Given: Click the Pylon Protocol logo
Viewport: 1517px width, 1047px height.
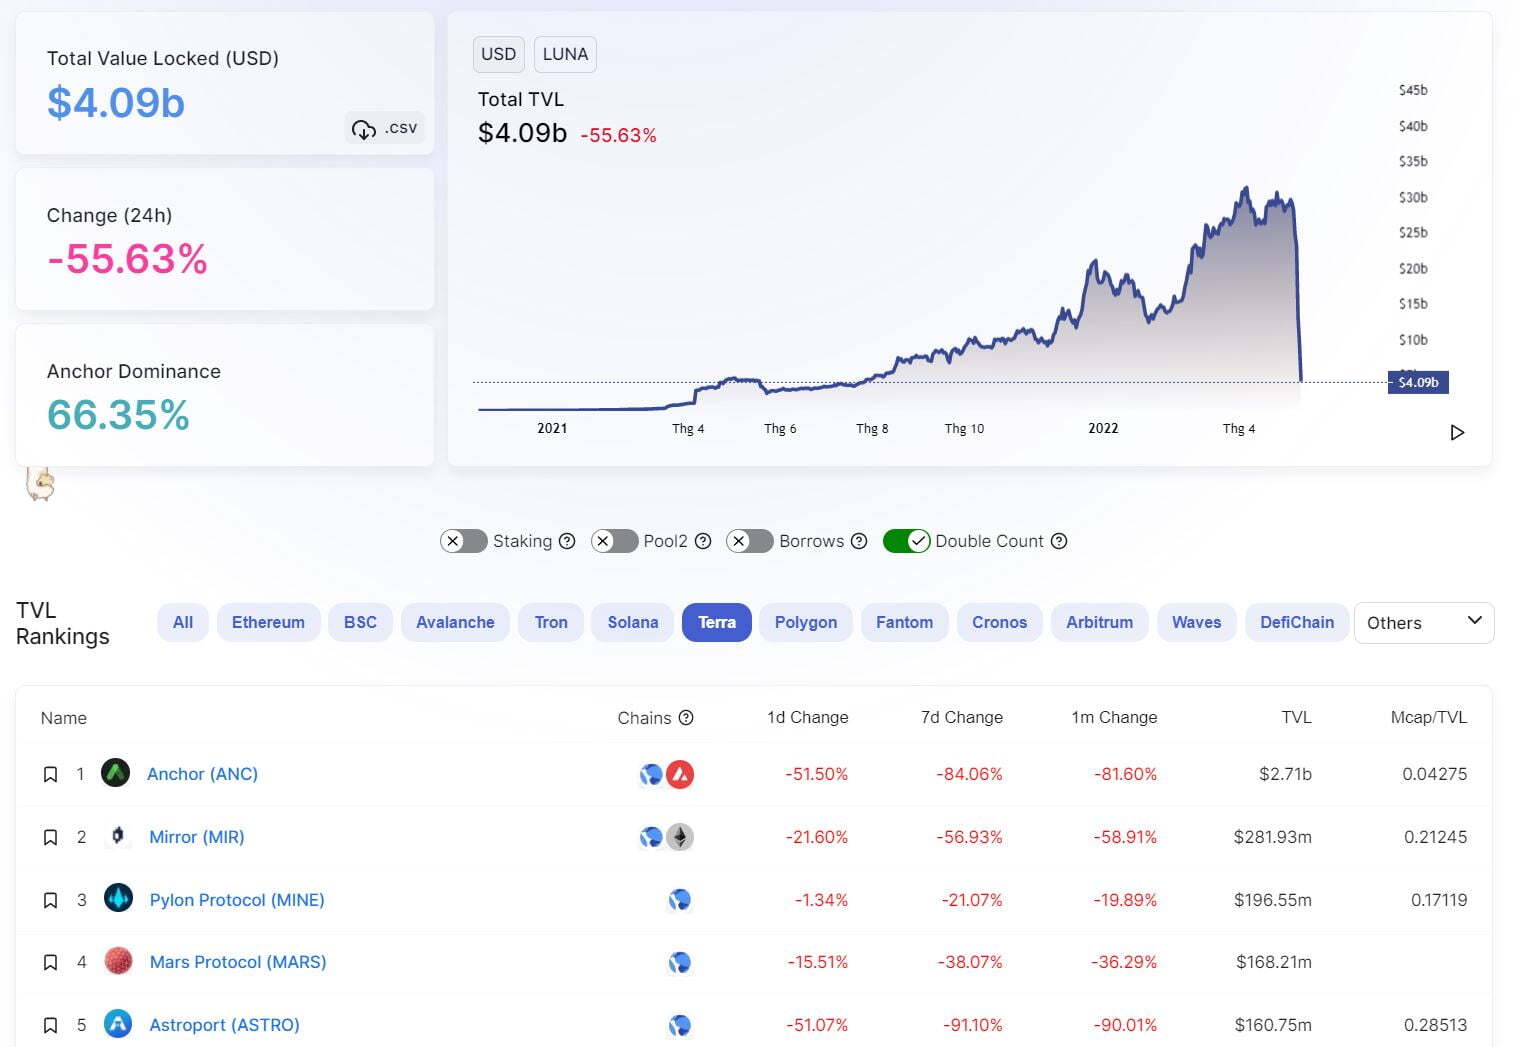Looking at the screenshot, I should (x=118, y=898).
